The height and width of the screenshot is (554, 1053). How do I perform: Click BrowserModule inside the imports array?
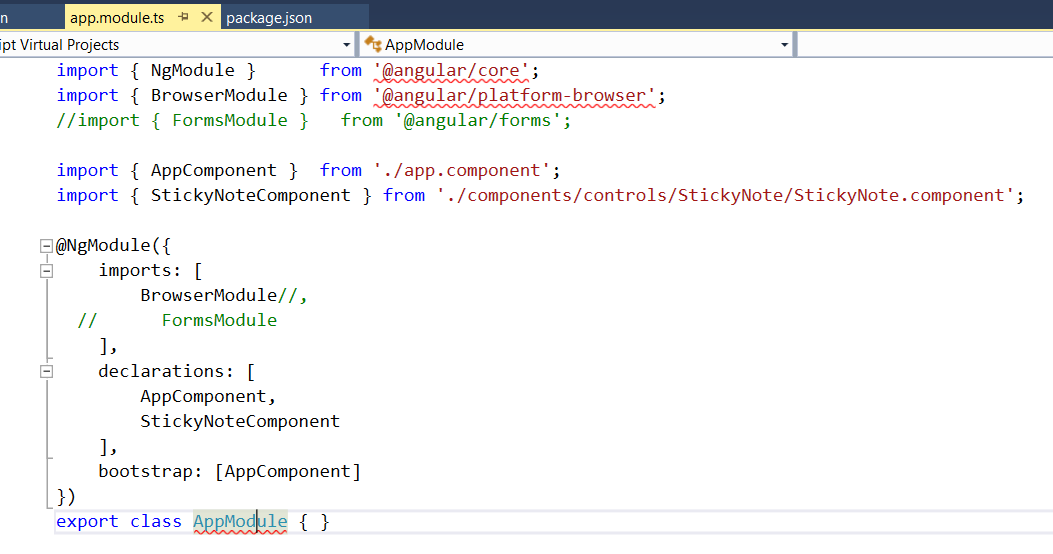click(x=208, y=295)
